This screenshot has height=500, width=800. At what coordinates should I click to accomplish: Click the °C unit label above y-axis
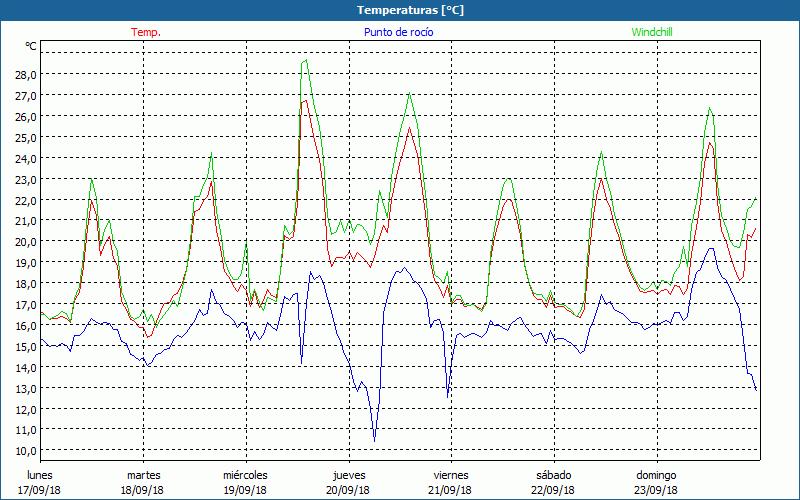click(x=31, y=46)
